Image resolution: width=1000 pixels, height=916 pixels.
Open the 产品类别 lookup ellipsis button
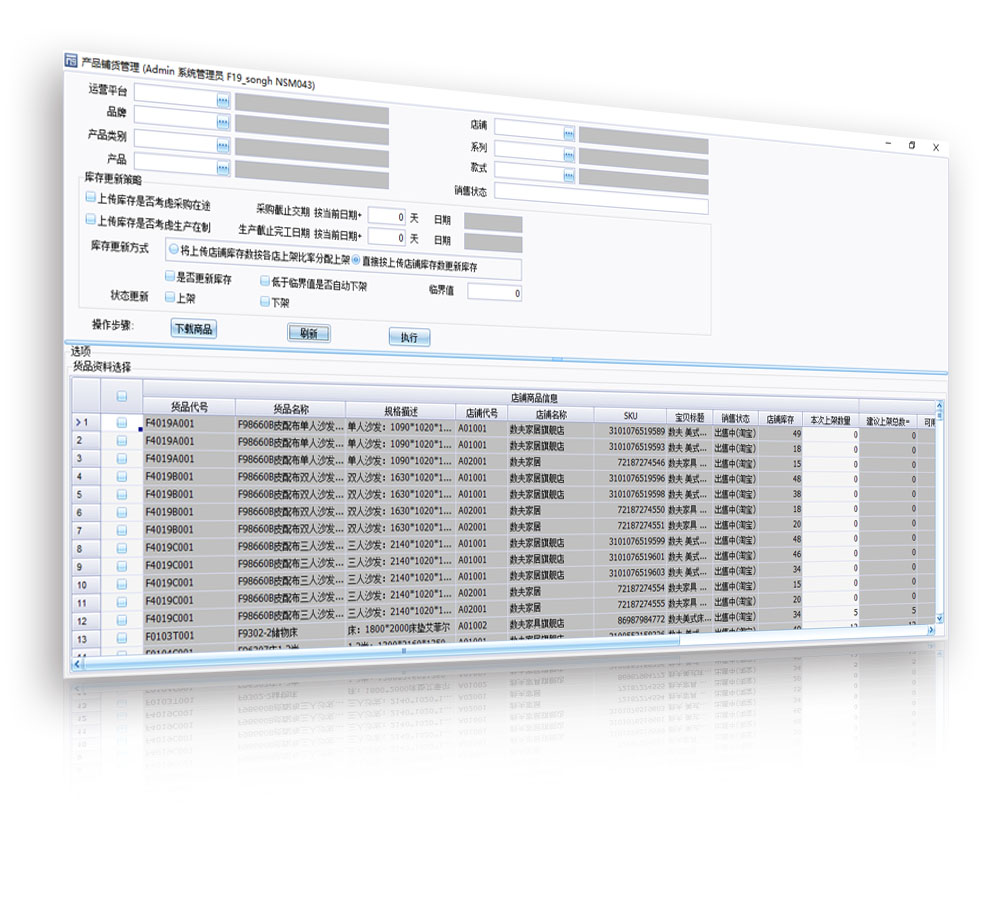click(x=223, y=142)
